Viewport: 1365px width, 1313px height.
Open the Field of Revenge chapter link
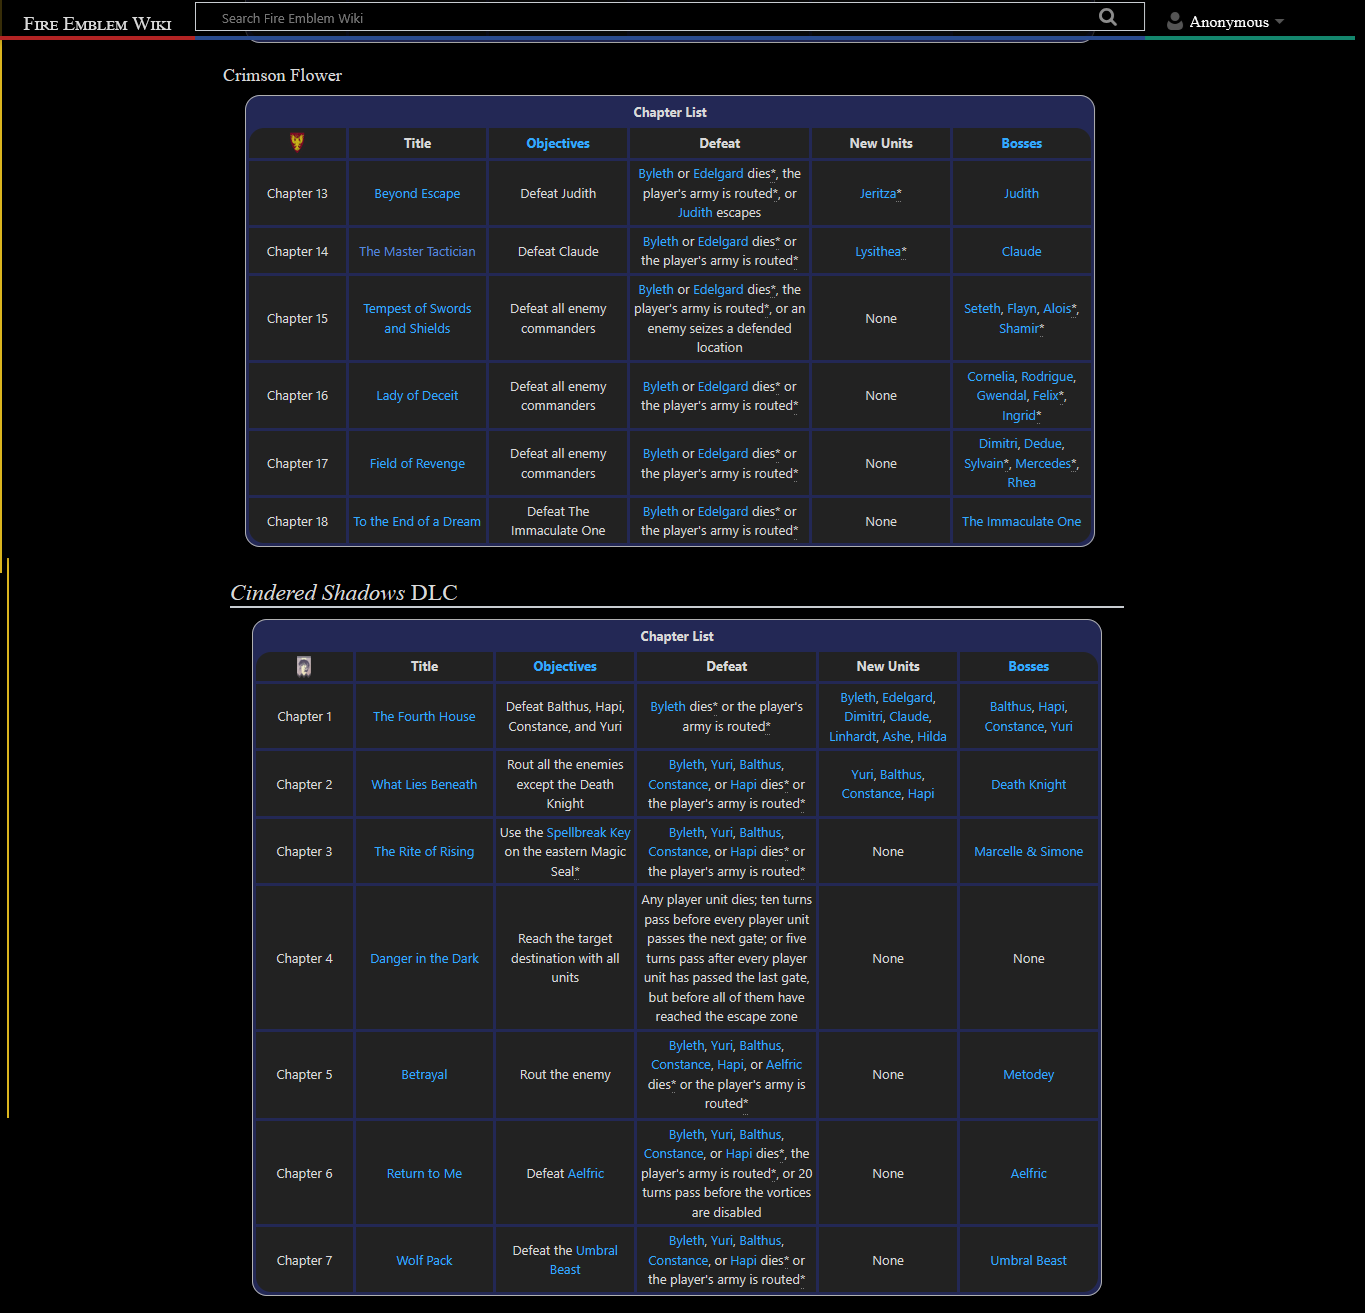click(417, 464)
